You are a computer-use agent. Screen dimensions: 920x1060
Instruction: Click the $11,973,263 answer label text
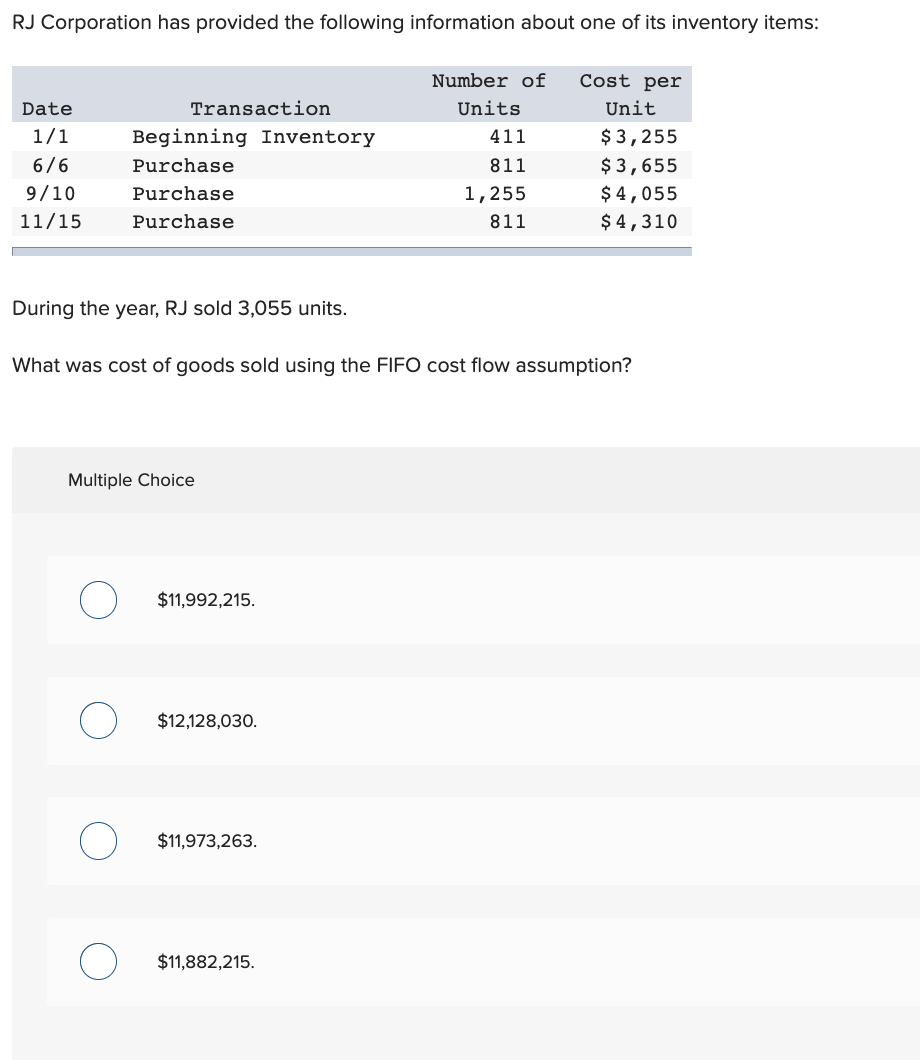tap(207, 841)
